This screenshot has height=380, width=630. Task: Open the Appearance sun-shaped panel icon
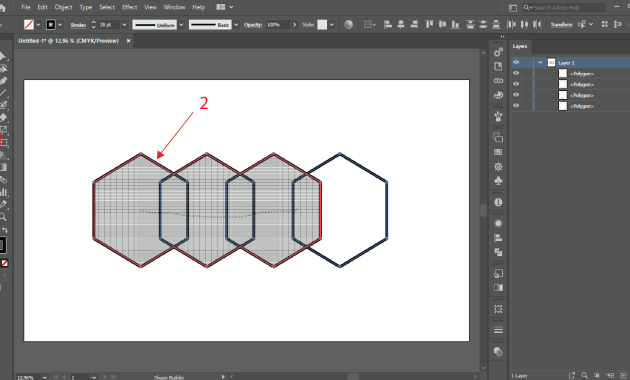498,223
